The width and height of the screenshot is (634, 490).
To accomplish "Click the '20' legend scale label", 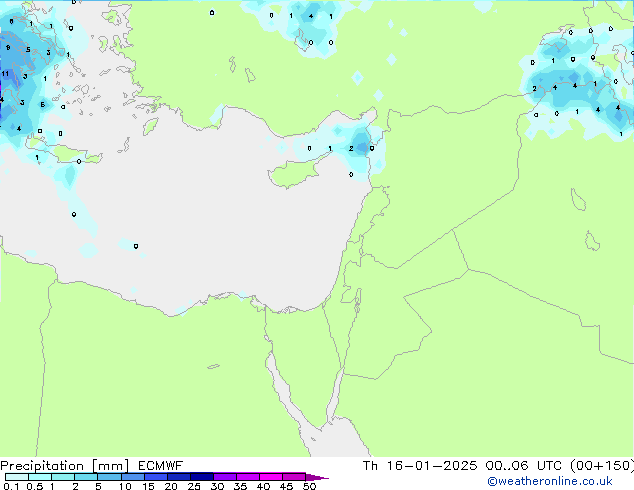I will coord(171,486).
